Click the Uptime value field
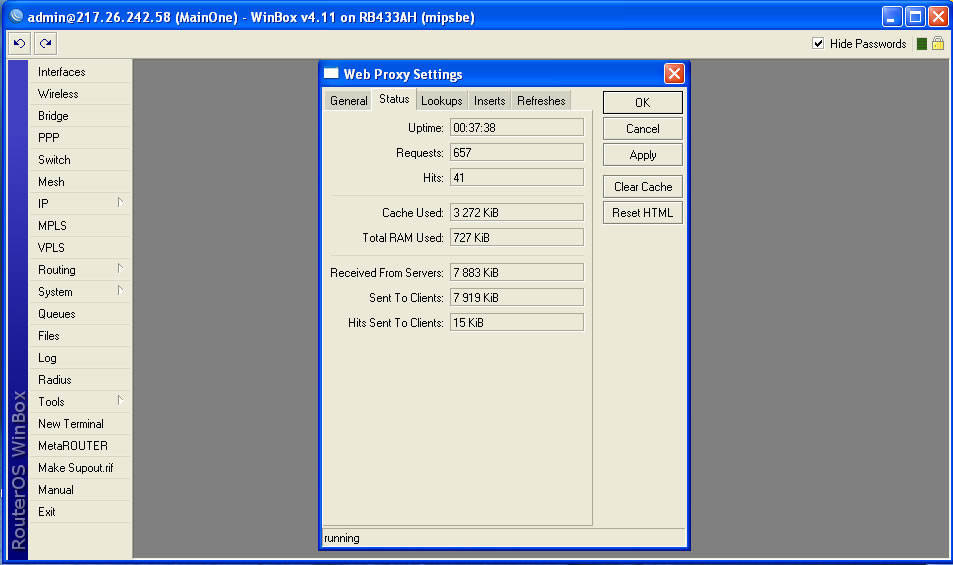Screen dimensions: 953x565 [517, 128]
